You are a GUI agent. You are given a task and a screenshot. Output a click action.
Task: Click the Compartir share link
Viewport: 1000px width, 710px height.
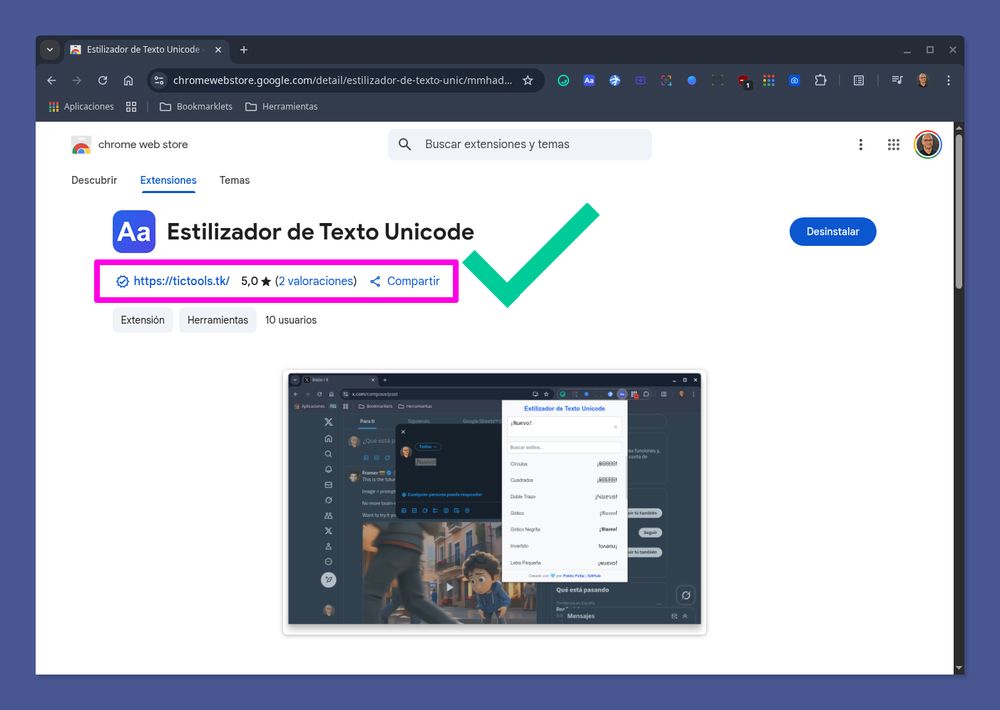click(x=405, y=281)
